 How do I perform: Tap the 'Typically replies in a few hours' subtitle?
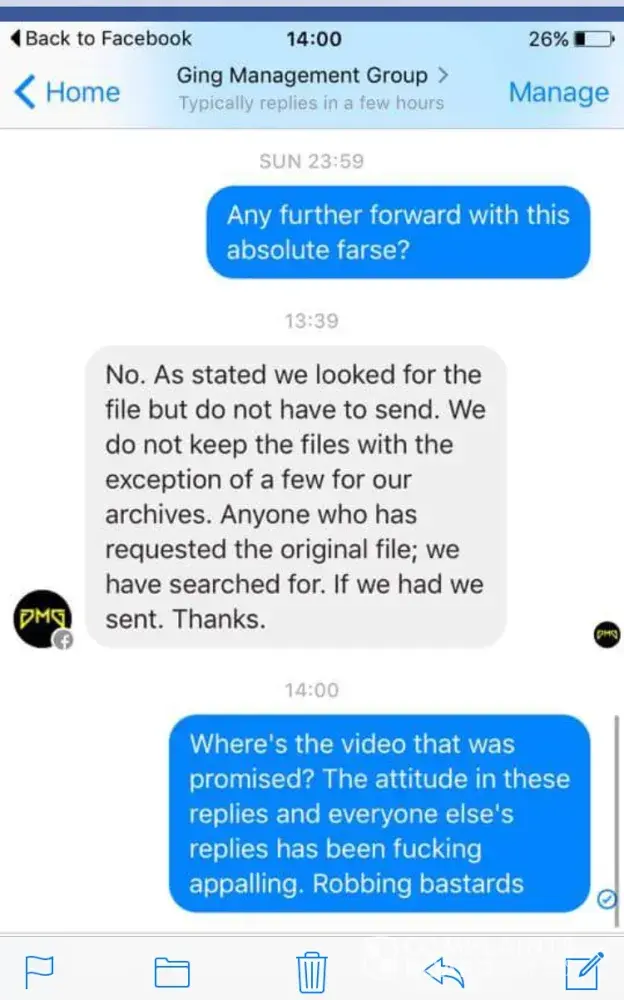click(311, 103)
